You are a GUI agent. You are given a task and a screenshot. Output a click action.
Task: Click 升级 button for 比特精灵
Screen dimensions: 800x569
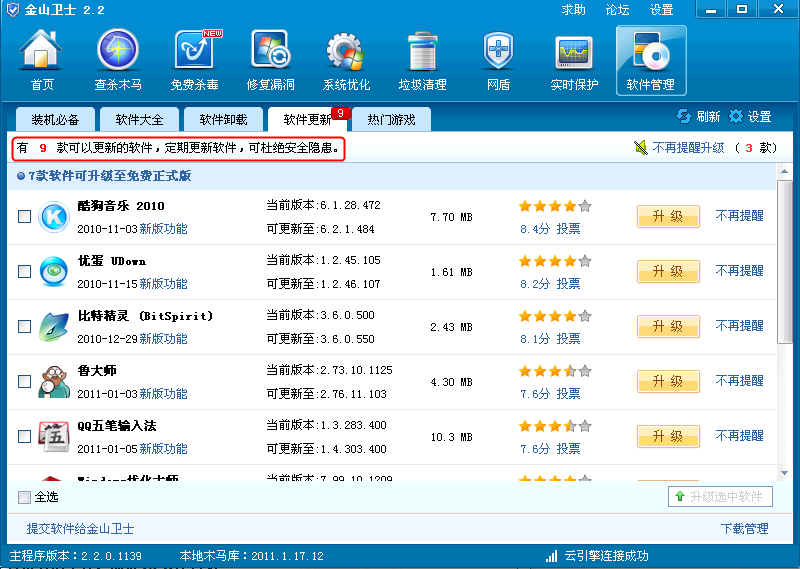668,327
